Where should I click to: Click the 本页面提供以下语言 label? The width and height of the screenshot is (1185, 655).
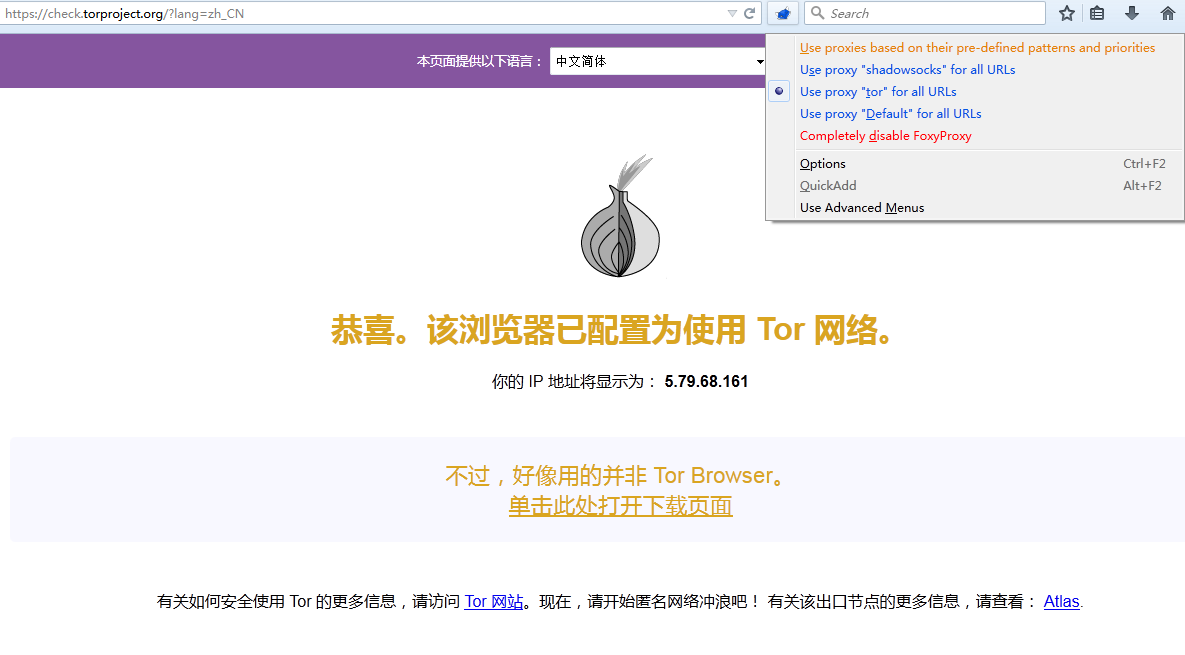click(x=479, y=61)
